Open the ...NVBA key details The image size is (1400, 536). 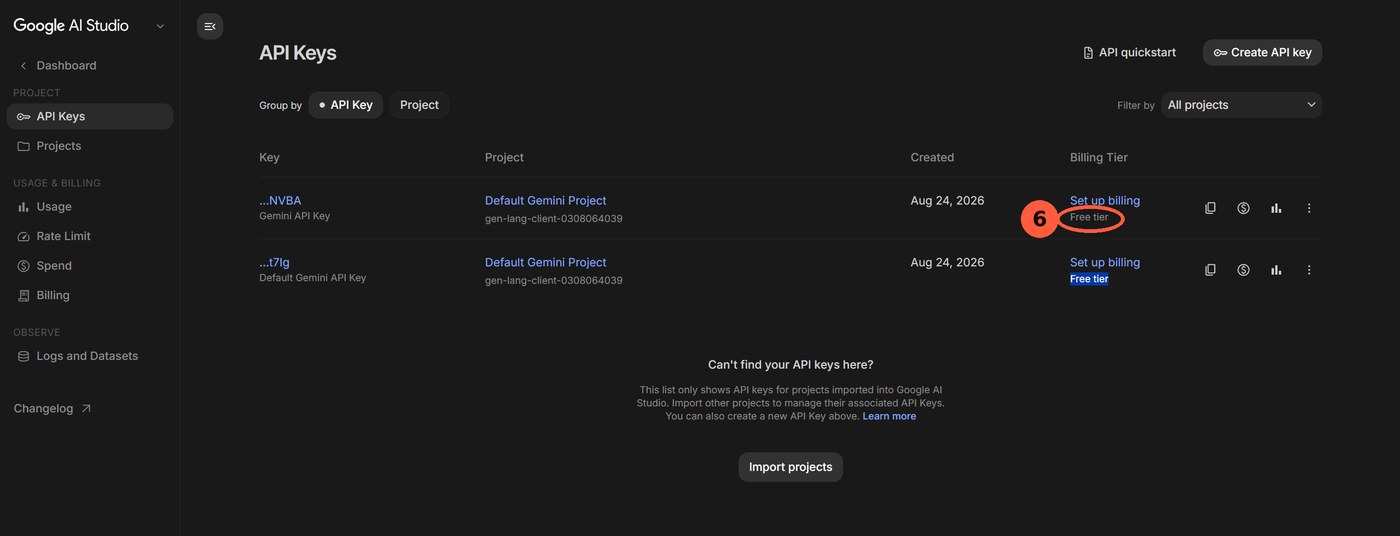[x=280, y=200]
